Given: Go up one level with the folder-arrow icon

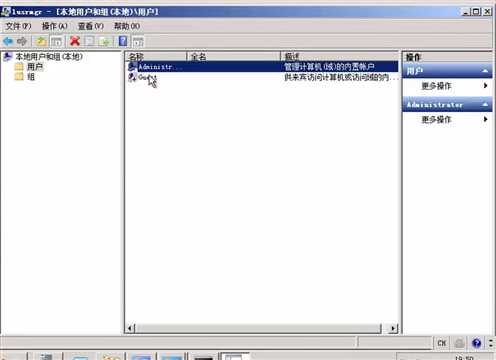Looking at the screenshot, I should 41,41.
